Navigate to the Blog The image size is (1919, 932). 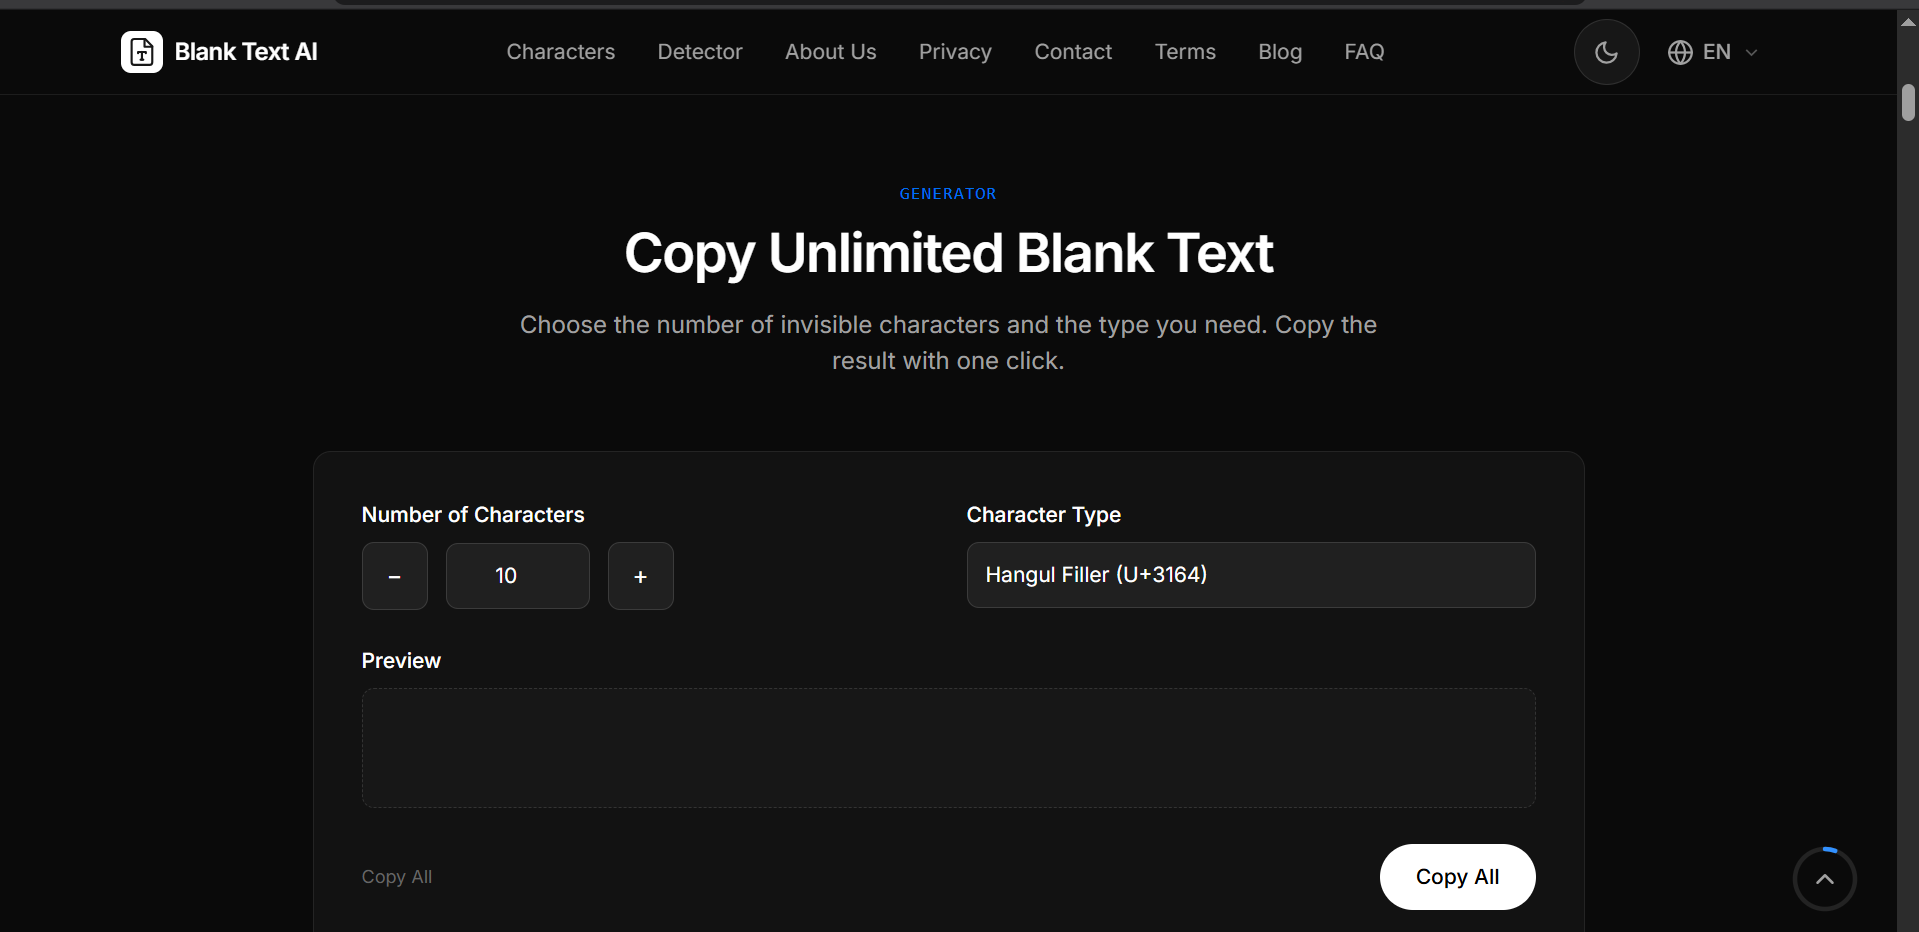tap(1280, 52)
